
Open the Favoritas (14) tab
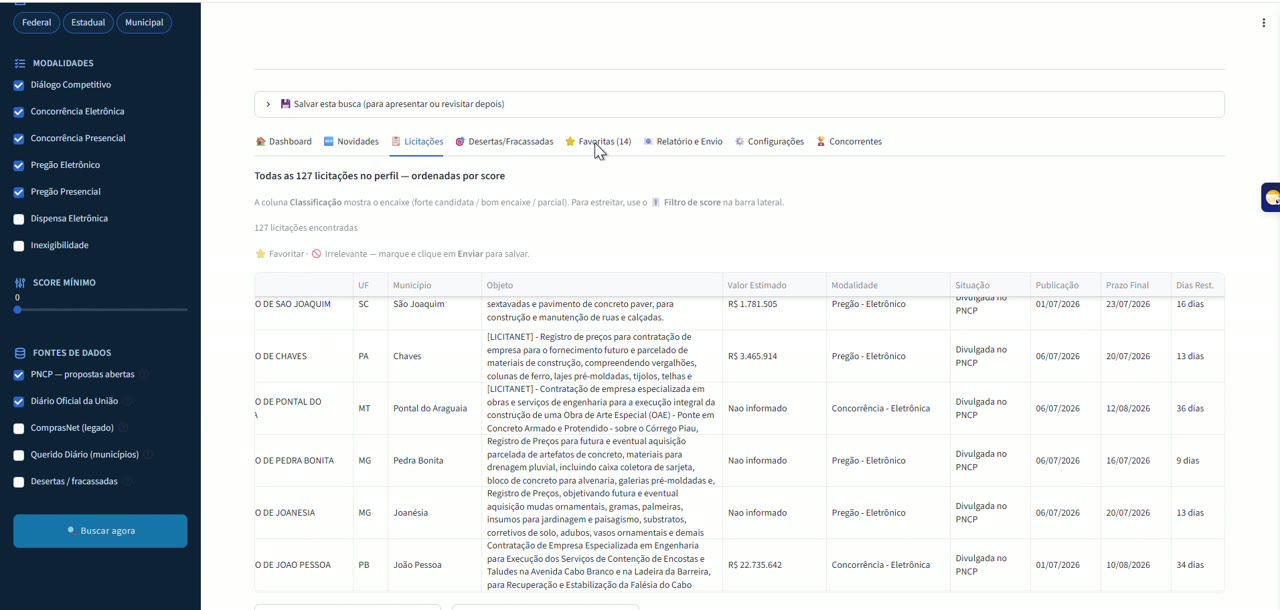pyautogui.click(x=598, y=142)
